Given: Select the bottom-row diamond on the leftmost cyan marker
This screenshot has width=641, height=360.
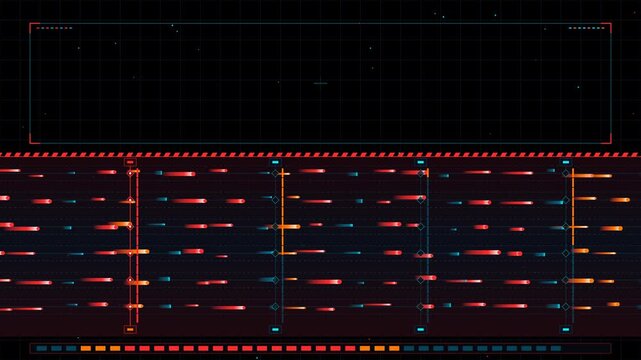Looking at the screenshot, I should pos(275,306).
